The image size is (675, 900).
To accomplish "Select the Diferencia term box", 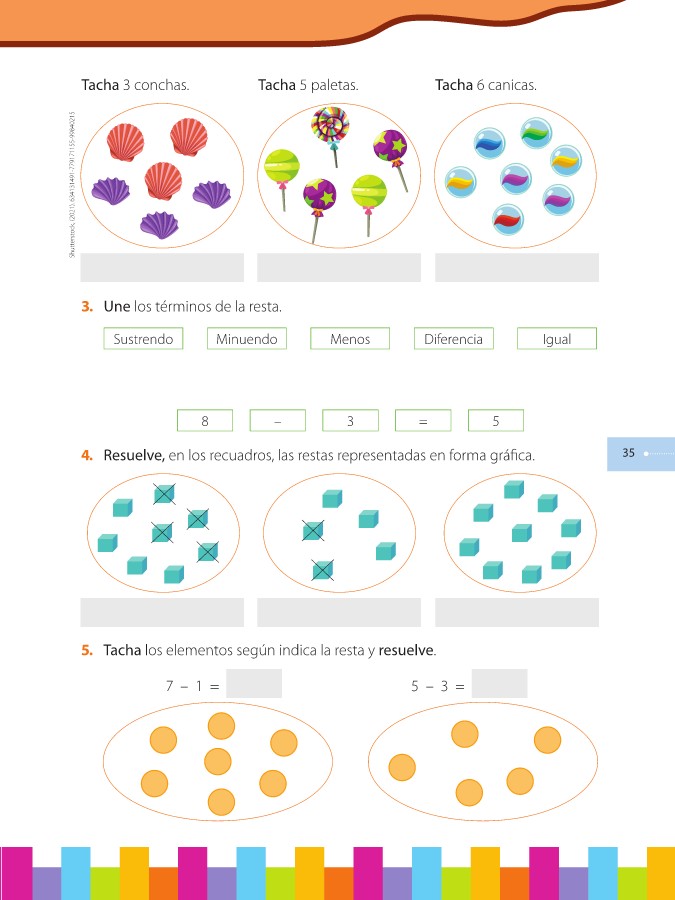I will point(453,339).
